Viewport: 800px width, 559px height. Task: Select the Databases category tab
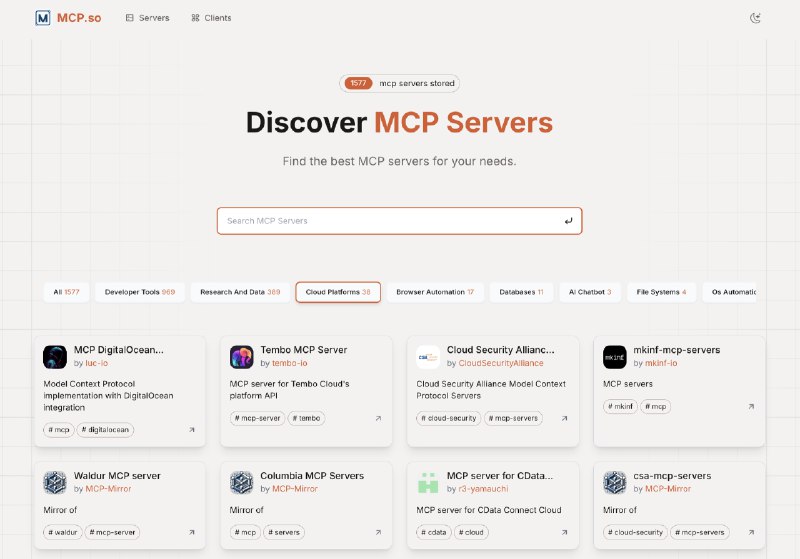[521, 292]
